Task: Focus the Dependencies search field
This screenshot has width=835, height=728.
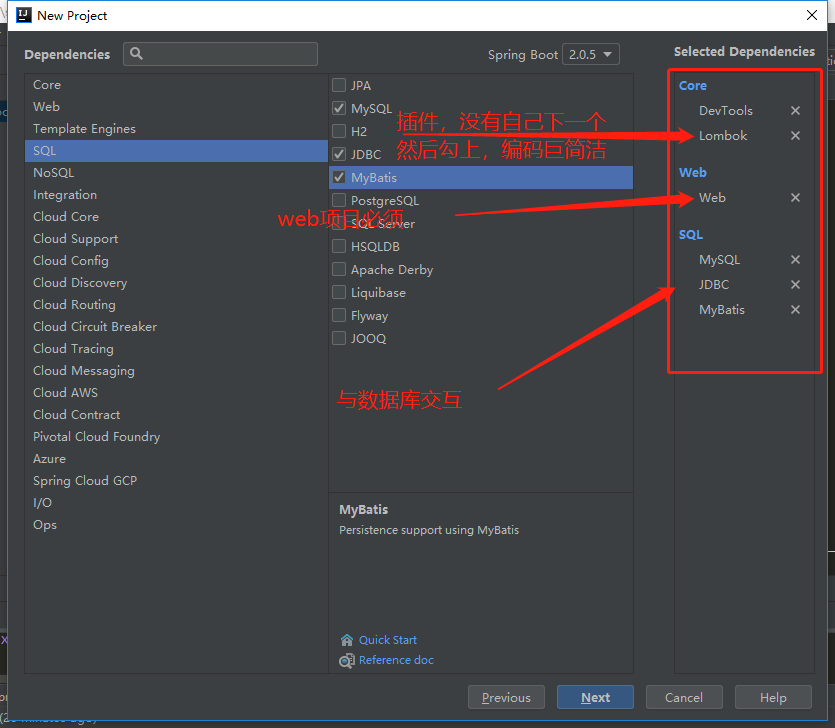Action: [x=220, y=54]
